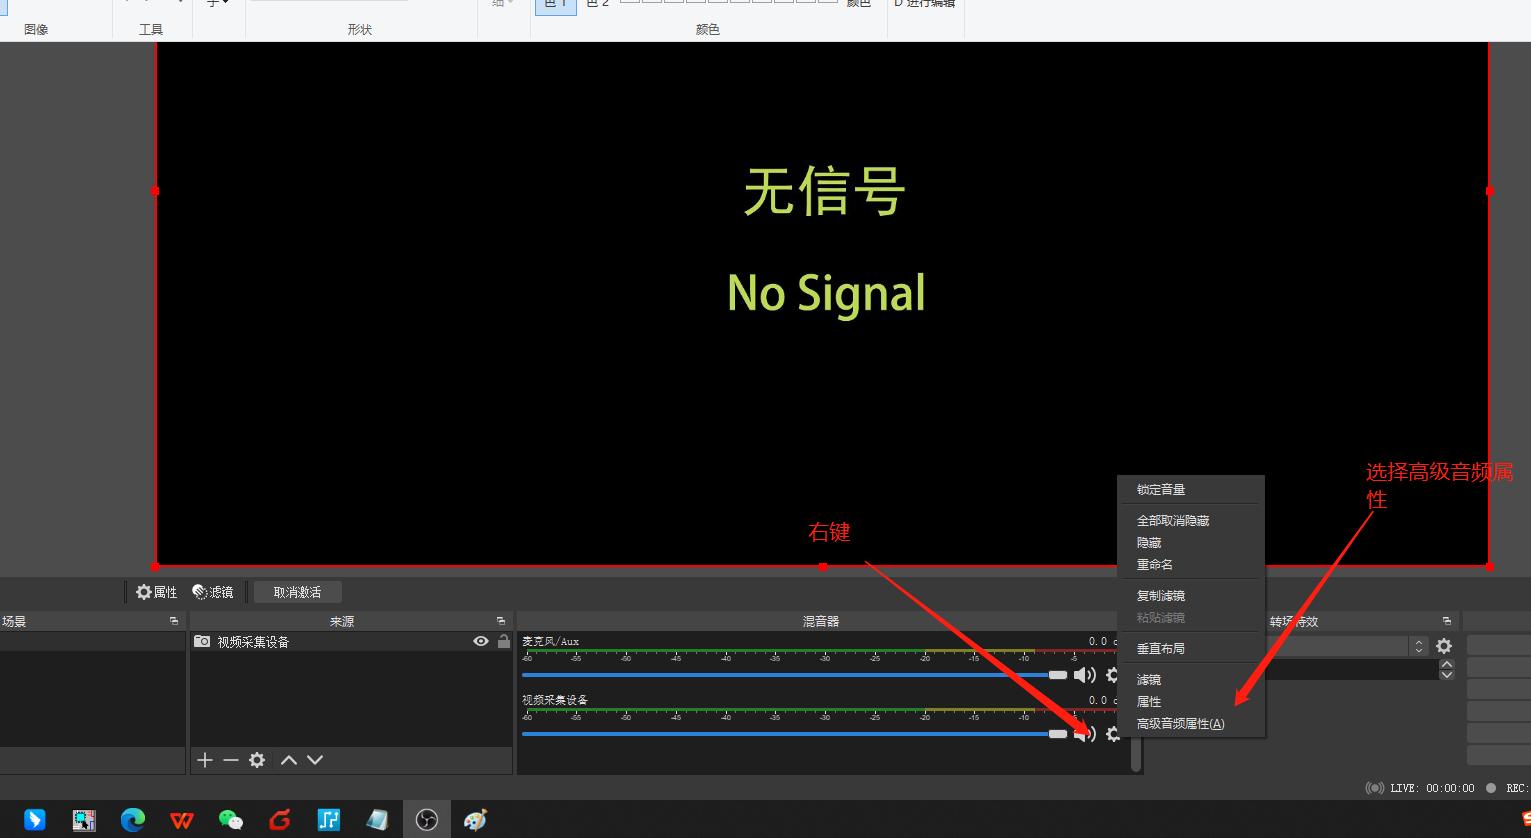
Task: Add a new source with the plus icon
Action: [205, 760]
